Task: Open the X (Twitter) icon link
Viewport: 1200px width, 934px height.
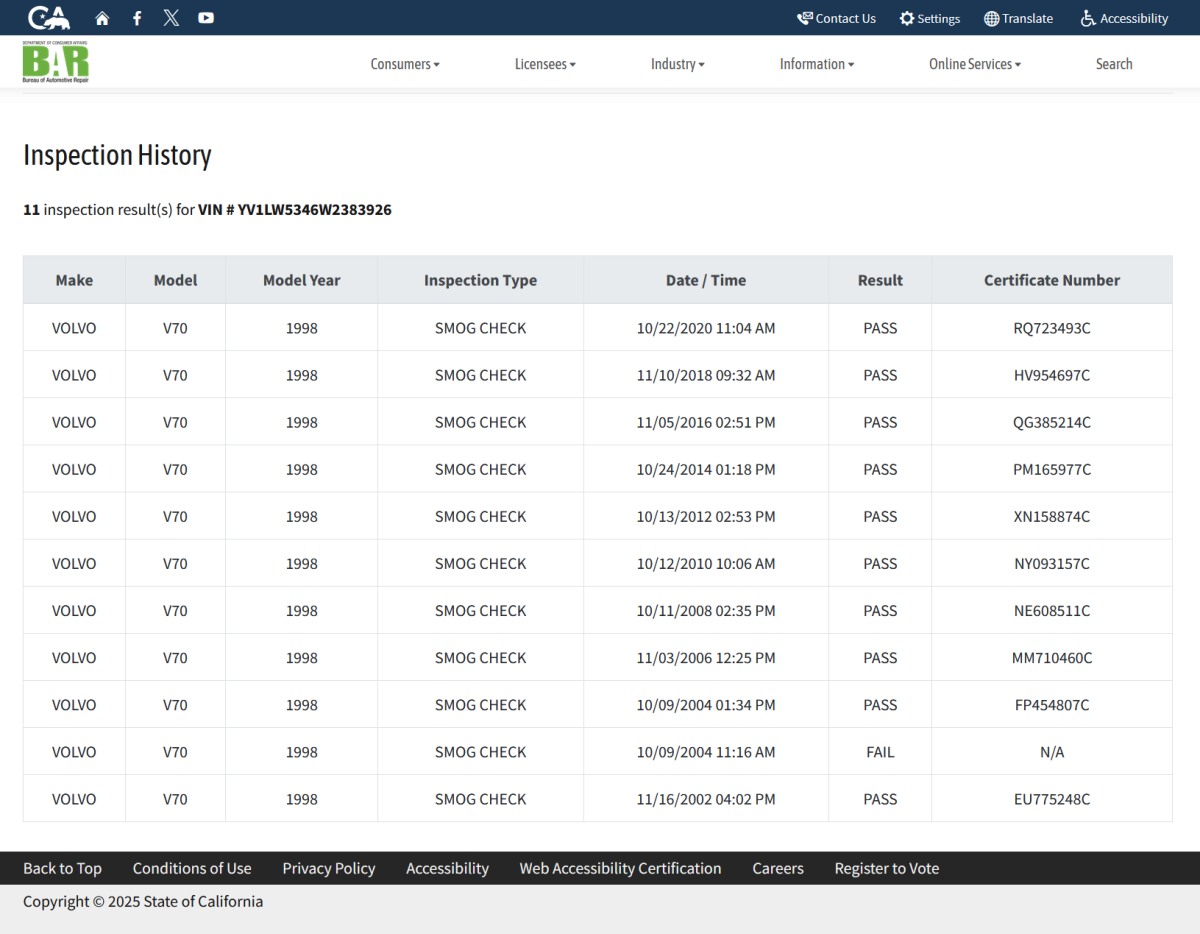Action: coord(171,18)
